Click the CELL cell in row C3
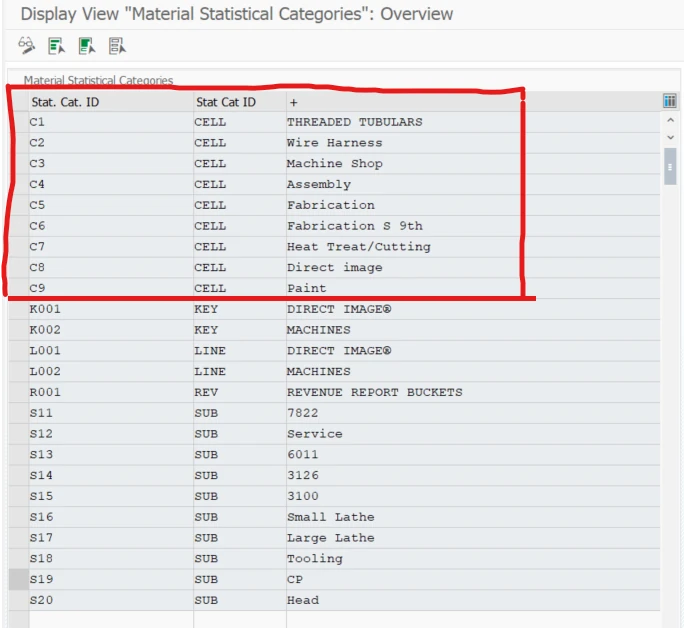Image resolution: width=684 pixels, height=628 pixels. (240, 164)
